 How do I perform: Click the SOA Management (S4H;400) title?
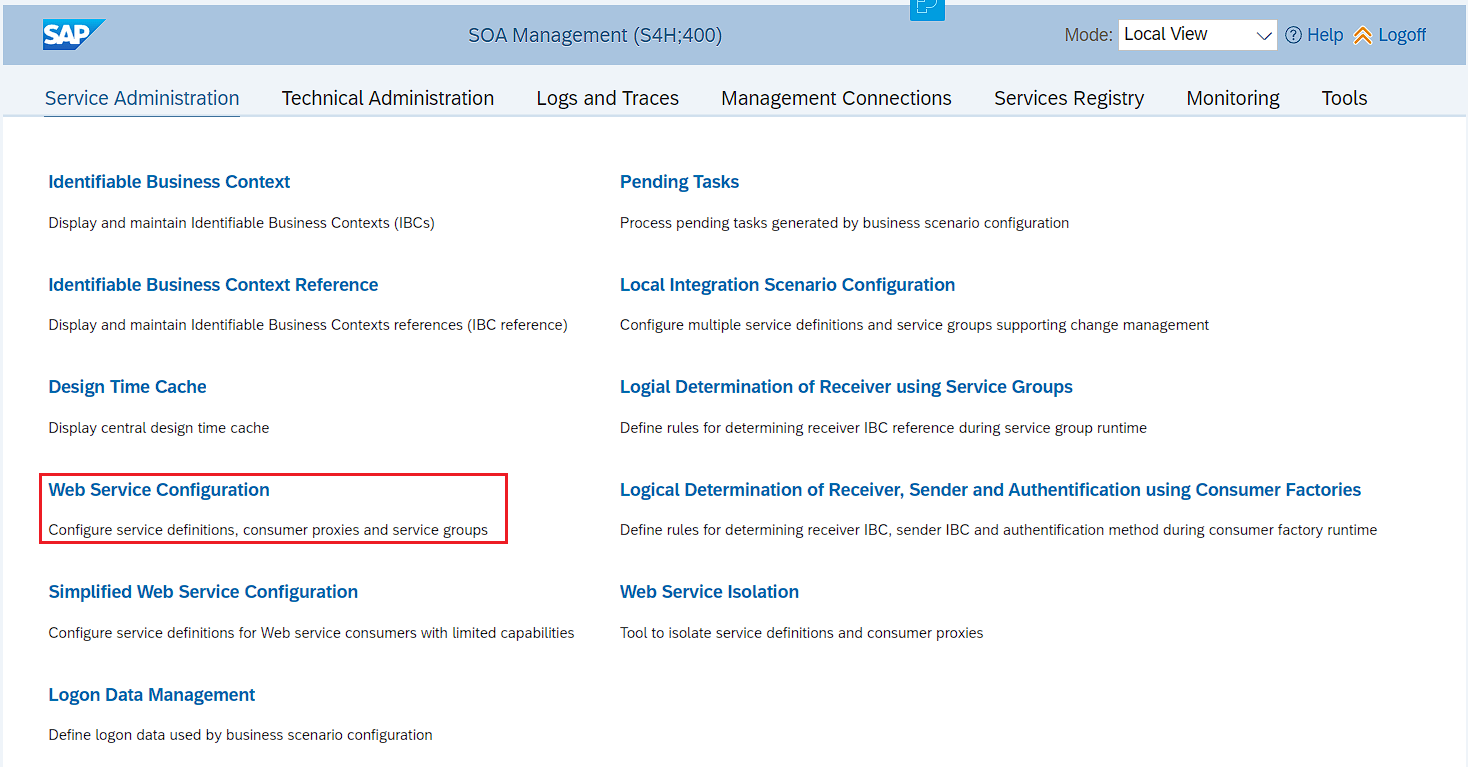click(595, 35)
